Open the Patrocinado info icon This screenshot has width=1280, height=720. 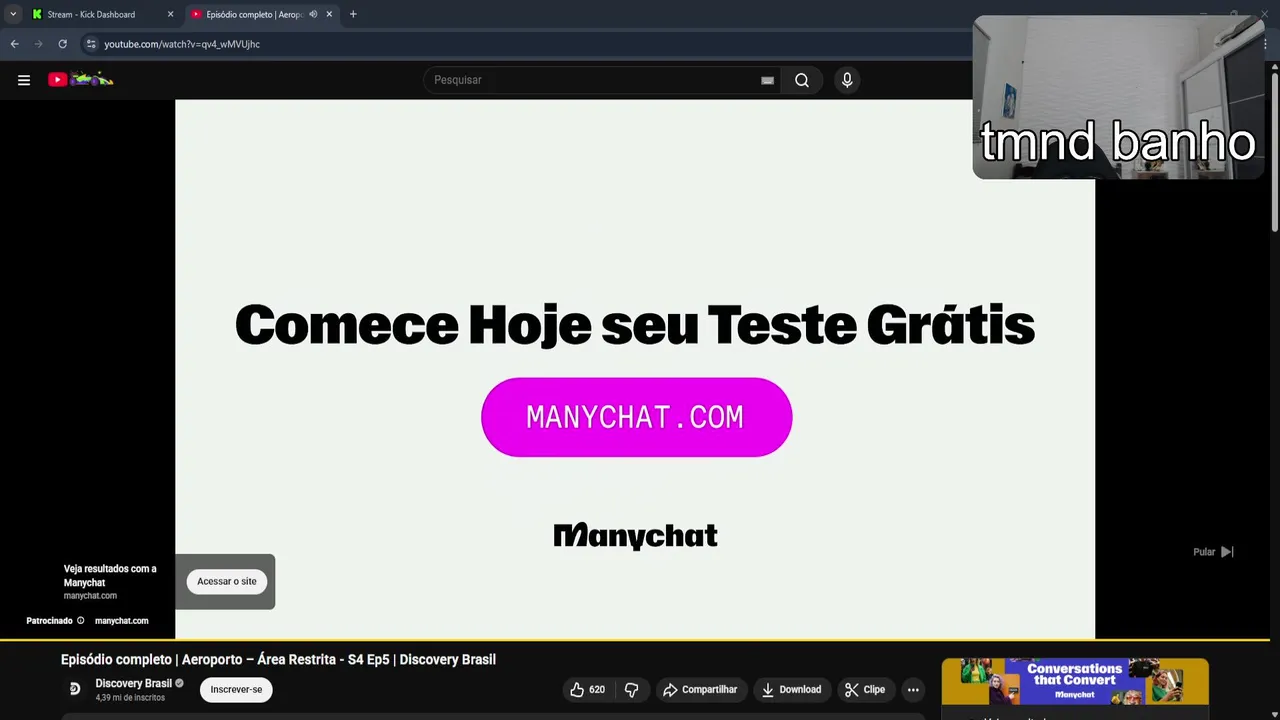(x=80, y=621)
